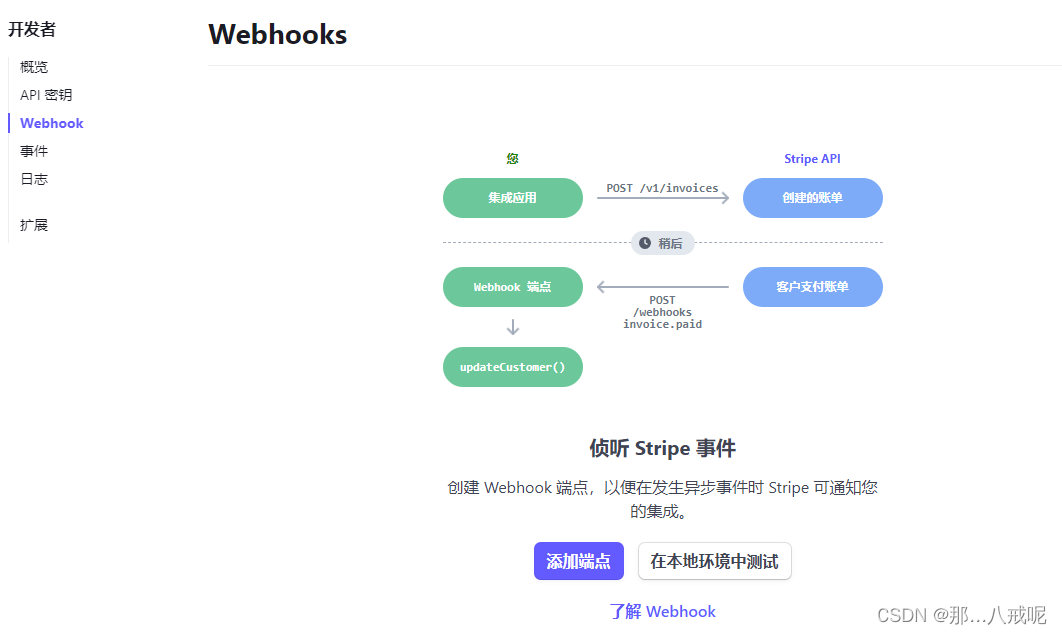
Task: Click the 侦听 Stripe 事件 heading
Action: coord(662,448)
